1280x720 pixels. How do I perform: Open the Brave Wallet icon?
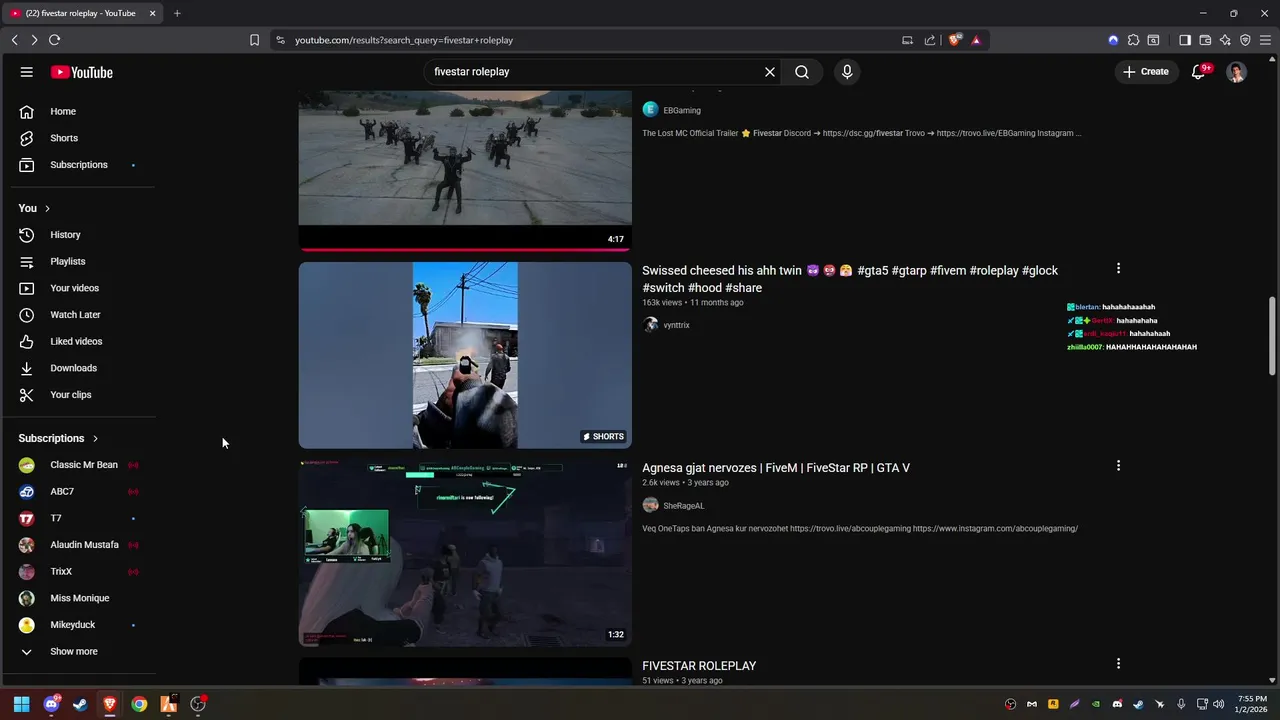tap(1205, 40)
